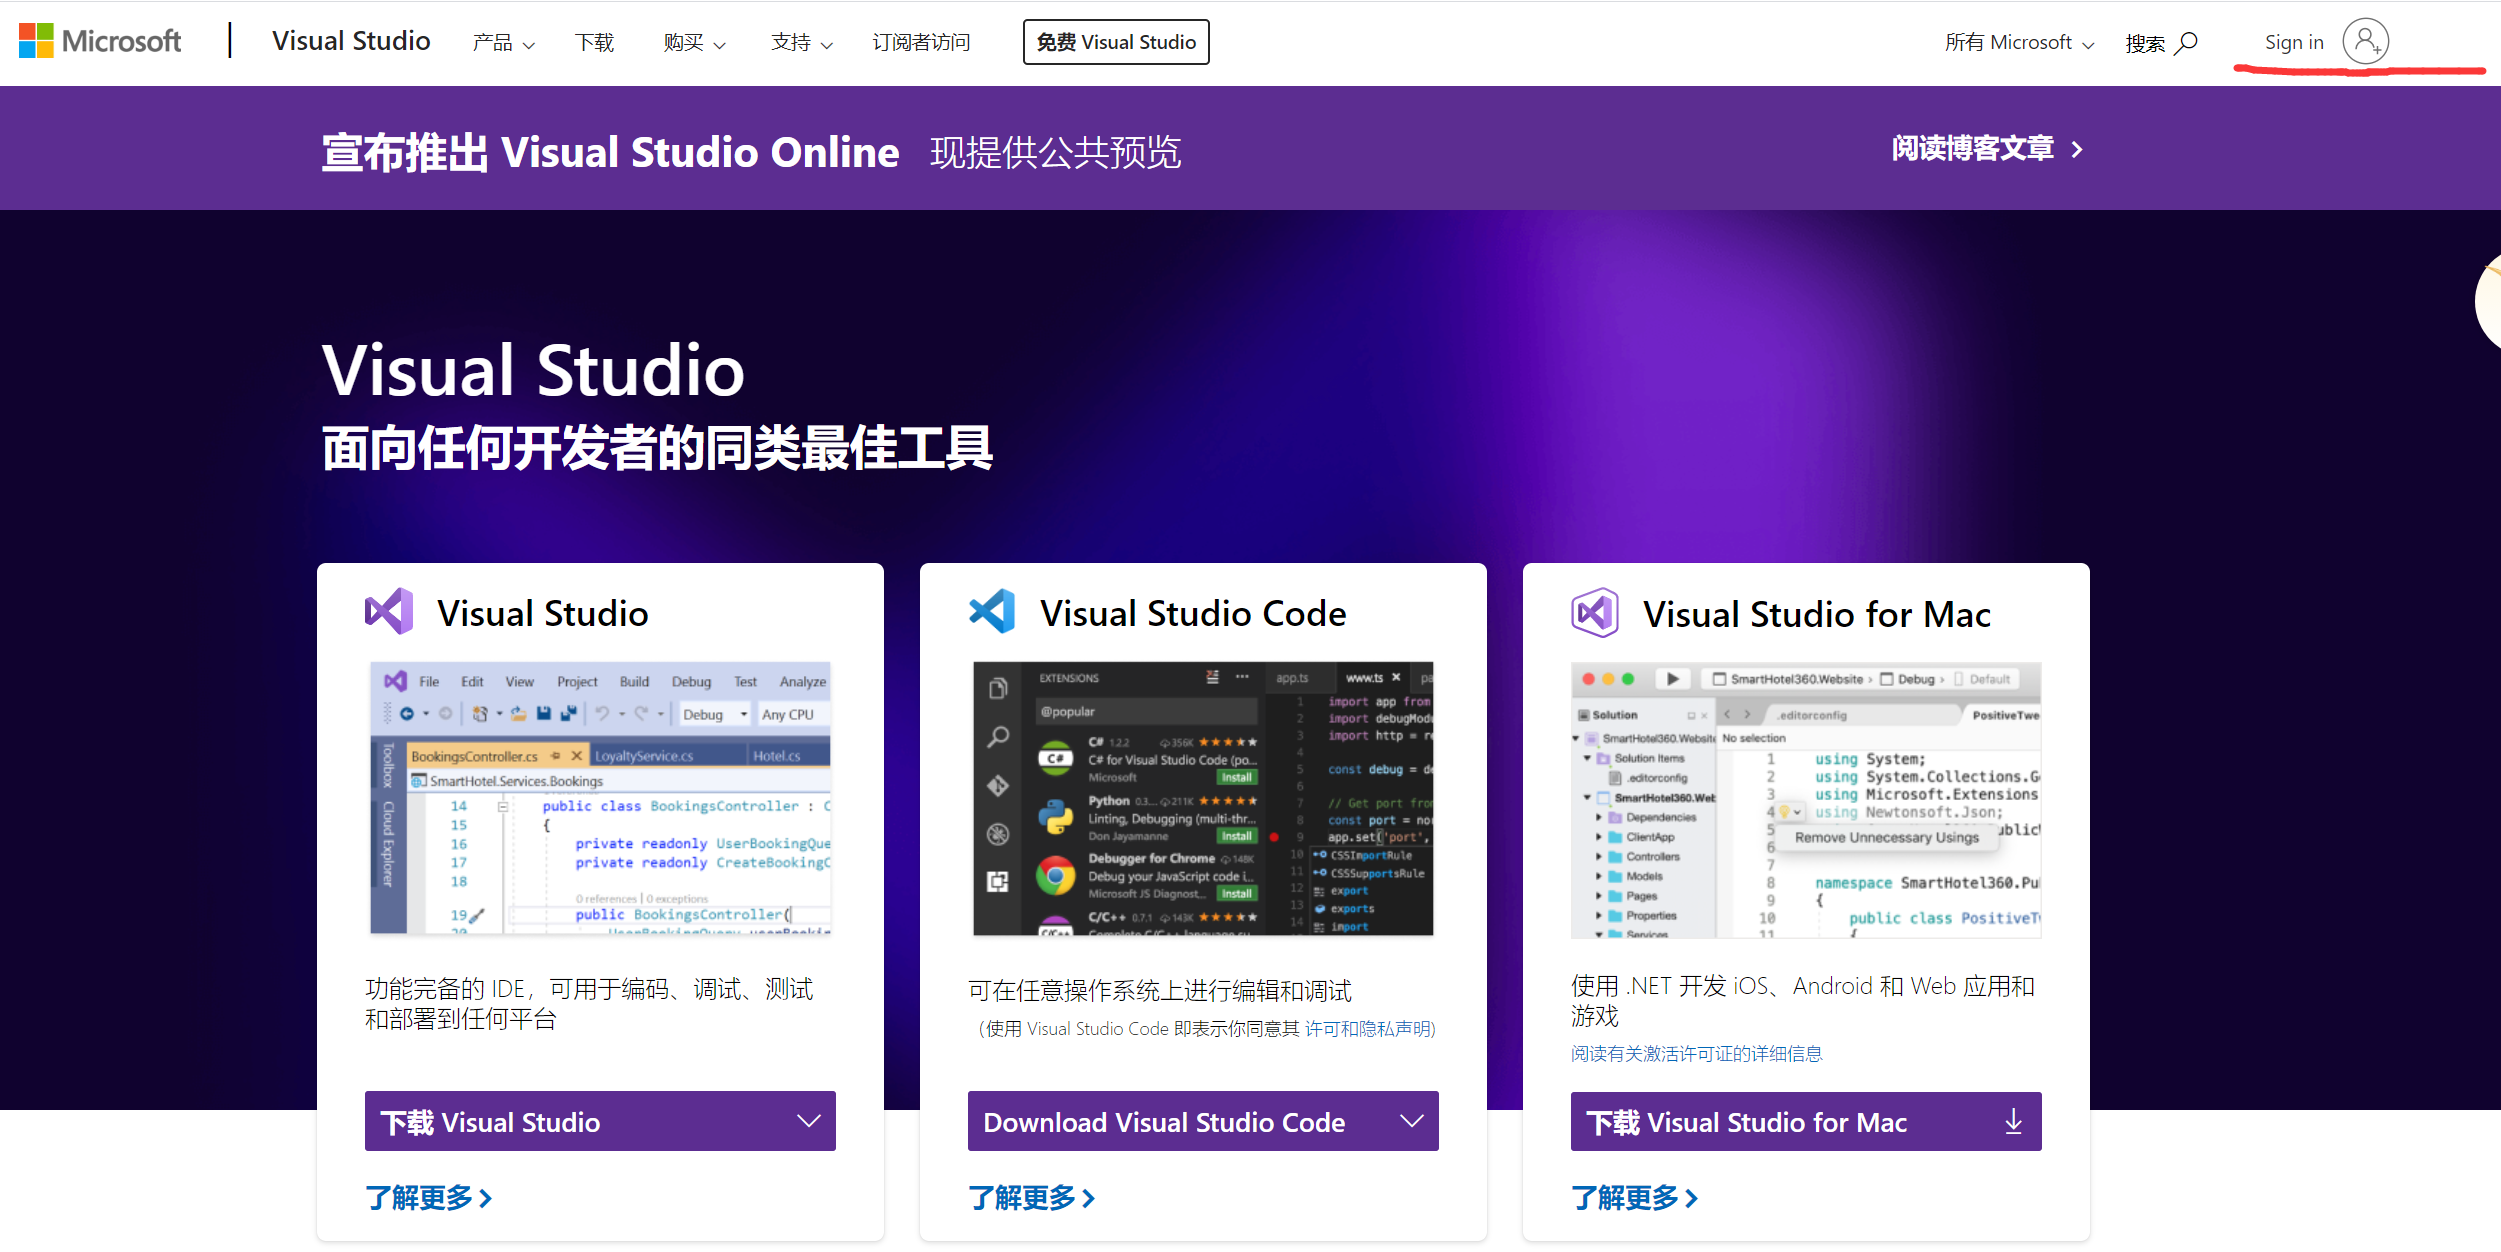Click 了解更多 under Visual Studio card

pyautogui.click(x=428, y=1197)
